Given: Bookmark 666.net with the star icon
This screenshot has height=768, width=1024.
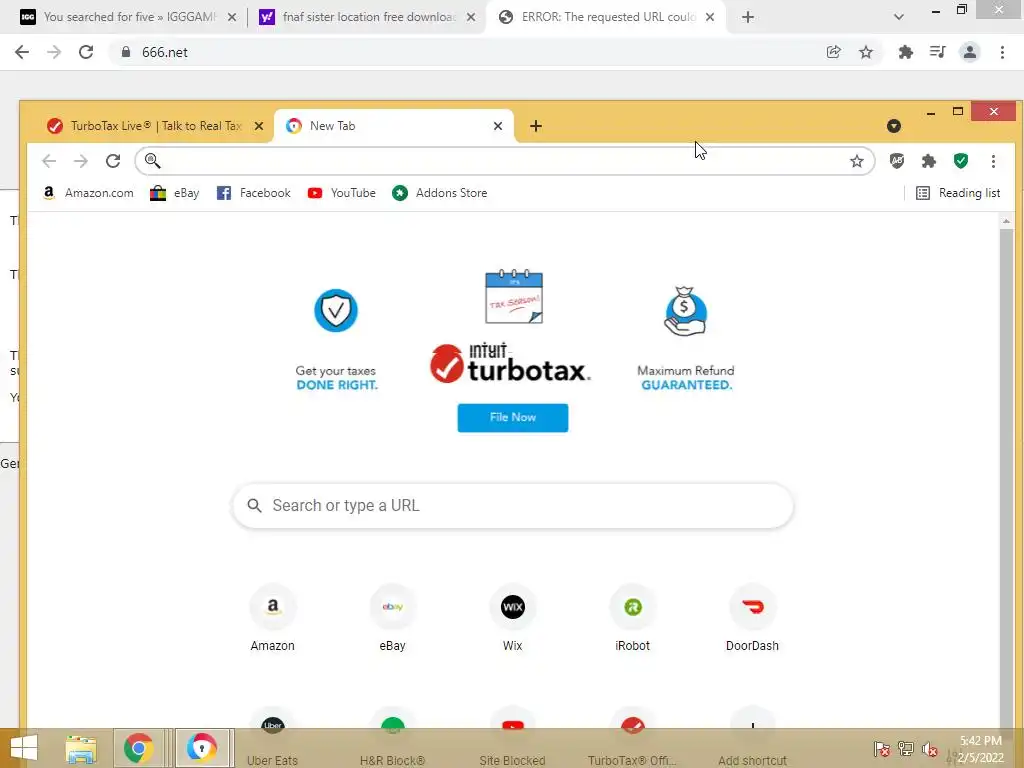Looking at the screenshot, I should [x=866, y=52].
